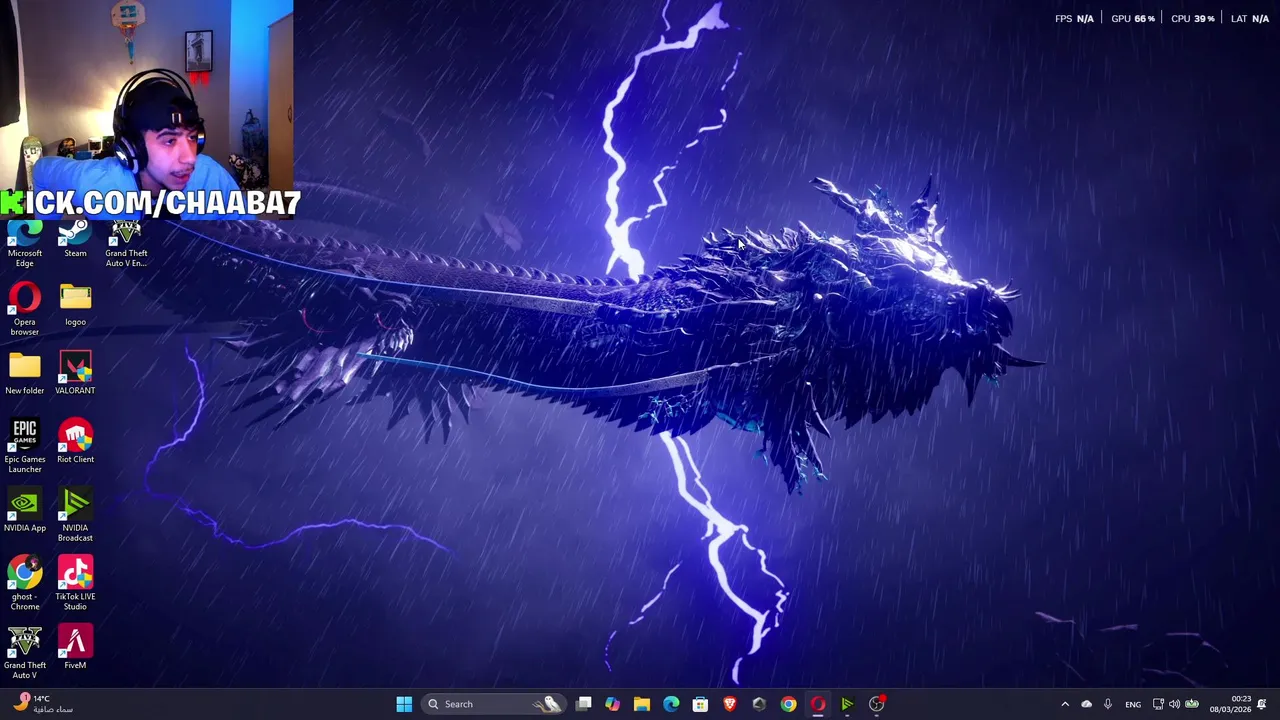The height and width of the screenshot is (720, 1280).
Task: Open the NVIDIA App shortcut
Action: pos(25,511)
